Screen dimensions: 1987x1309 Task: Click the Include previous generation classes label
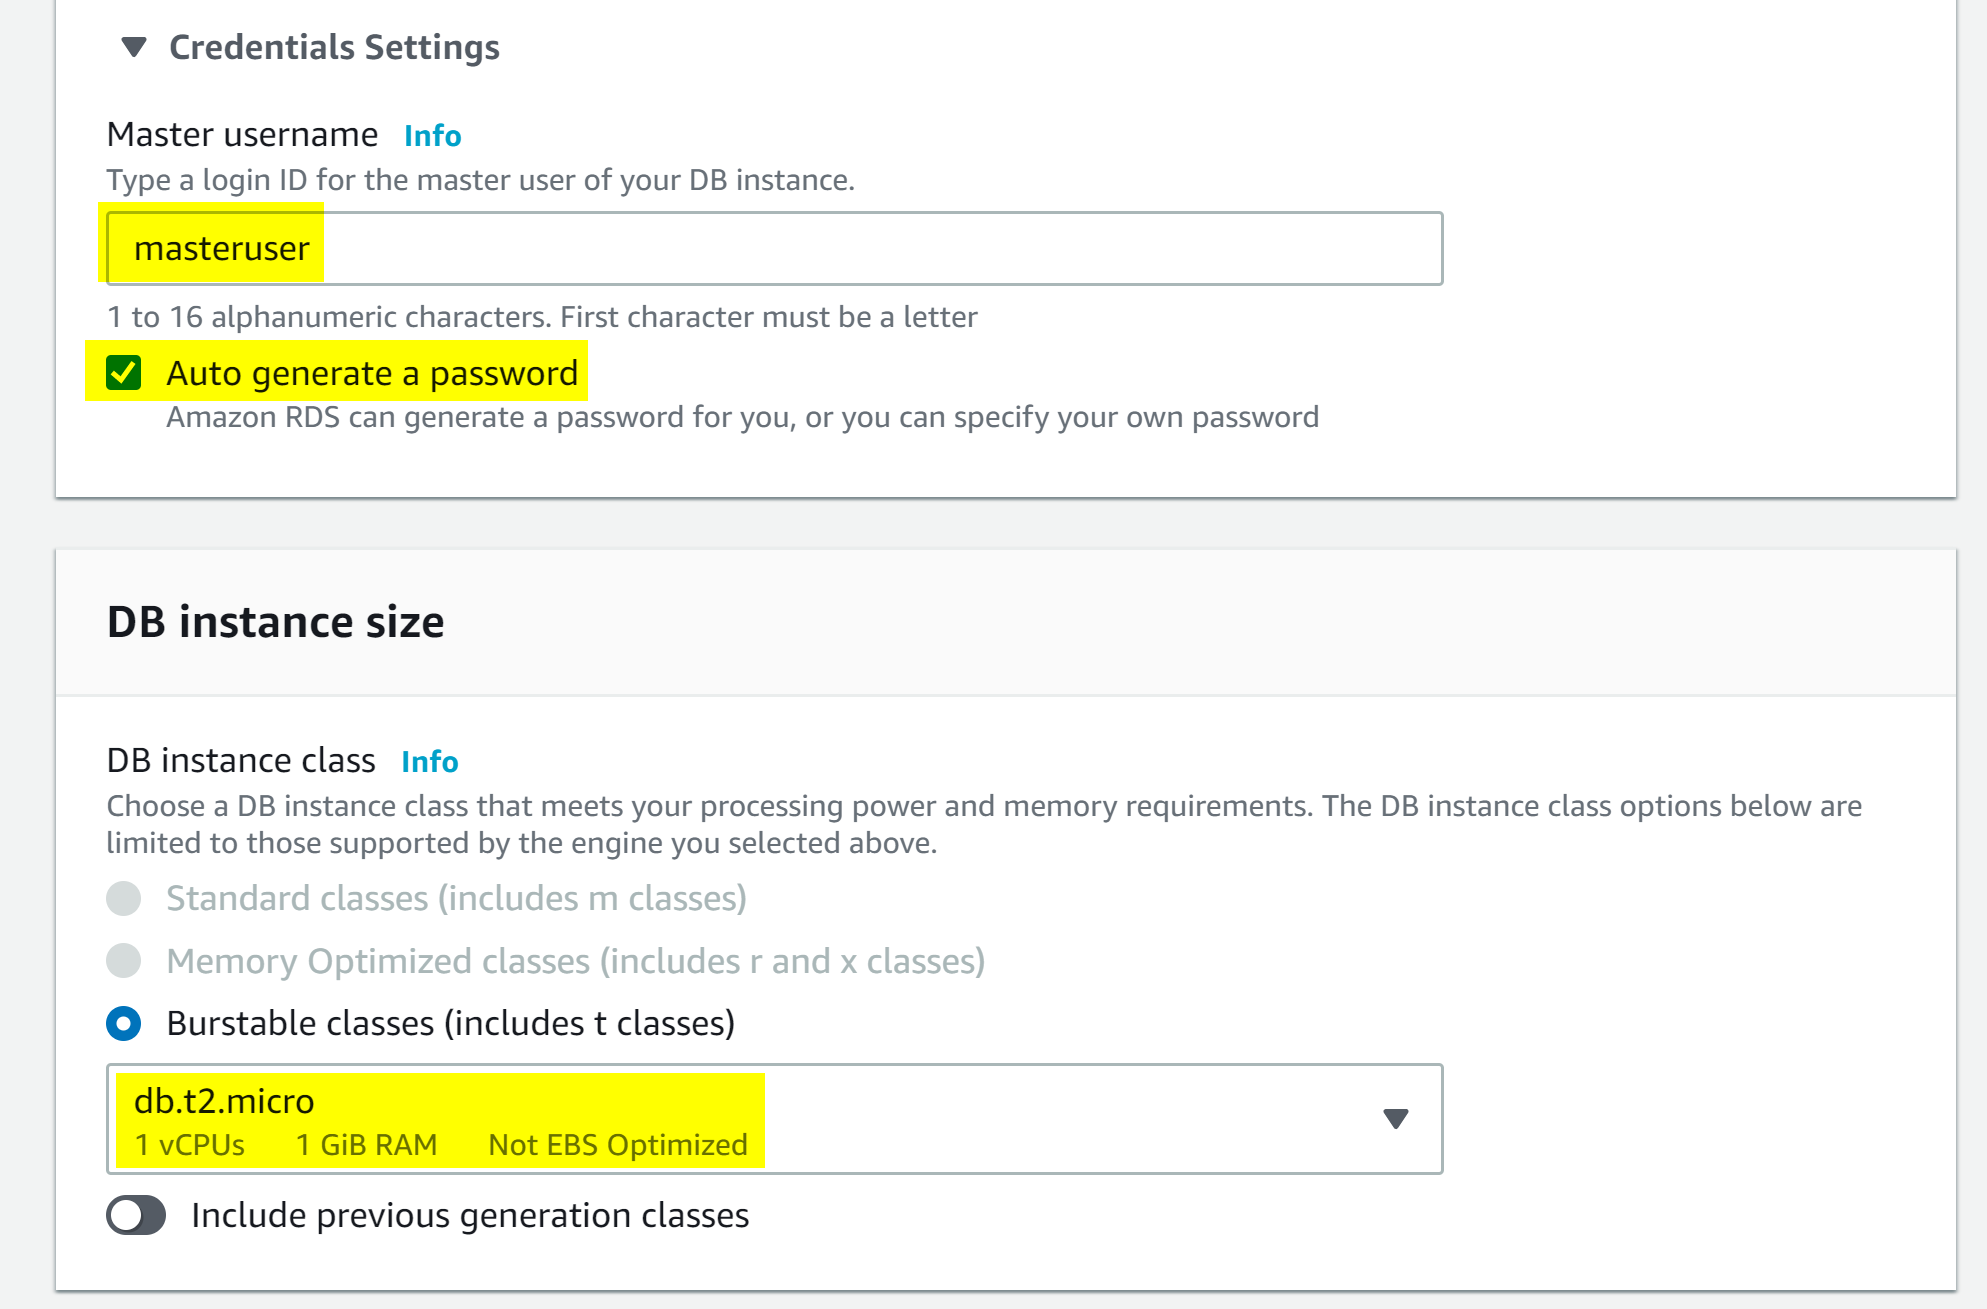(x=470, y=1216)
